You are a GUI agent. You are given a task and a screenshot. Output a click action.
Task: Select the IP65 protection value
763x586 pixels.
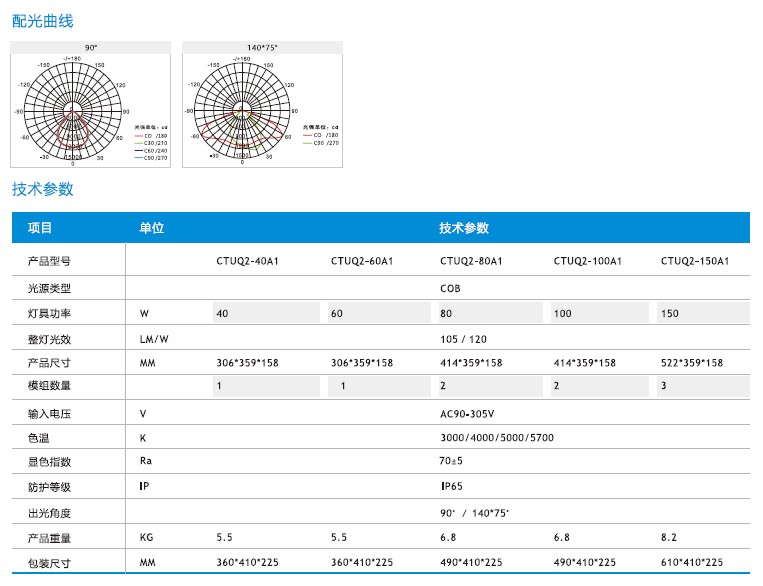click(452, 486)
